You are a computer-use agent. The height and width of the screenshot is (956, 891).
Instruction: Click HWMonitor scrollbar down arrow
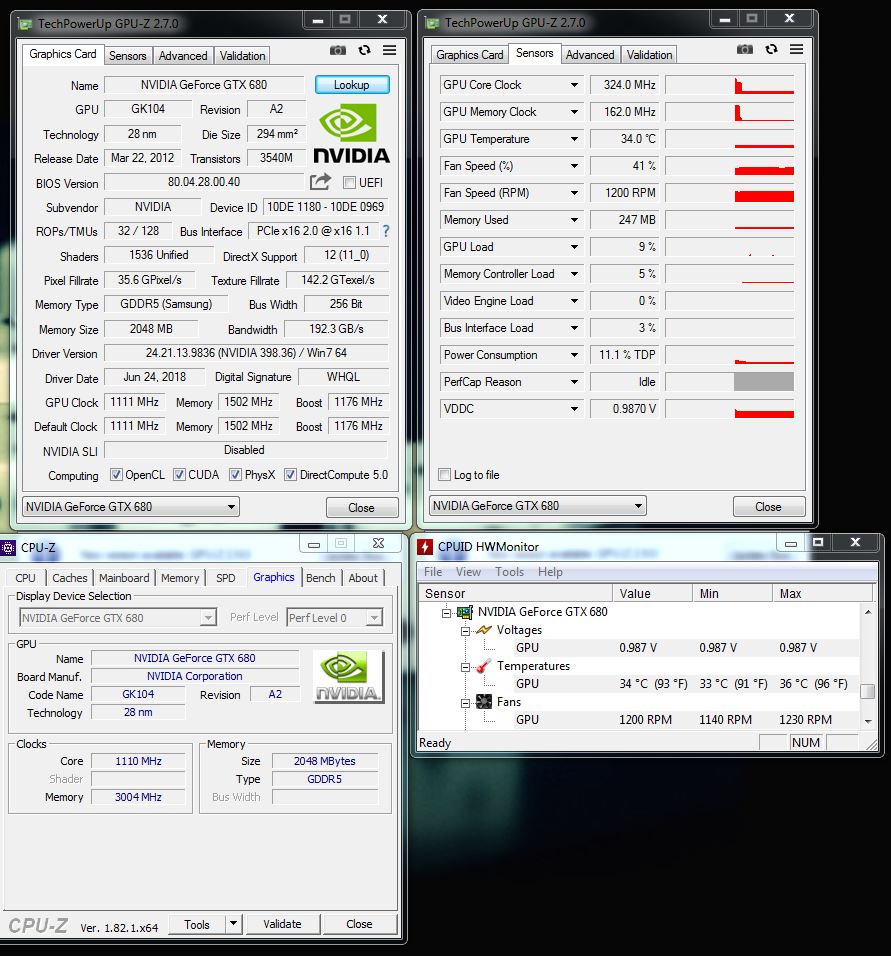[x=868, y=721]
